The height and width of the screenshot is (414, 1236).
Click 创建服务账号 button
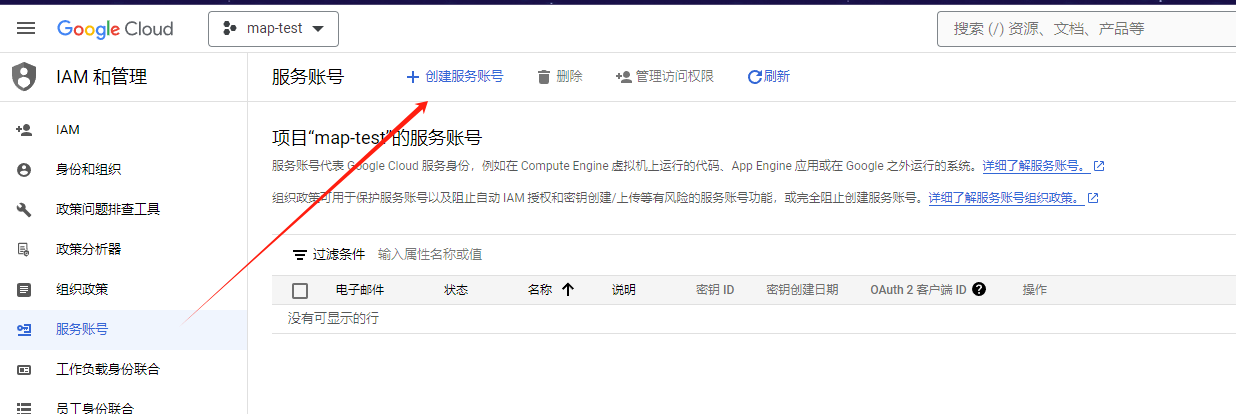tap(454, 77)
